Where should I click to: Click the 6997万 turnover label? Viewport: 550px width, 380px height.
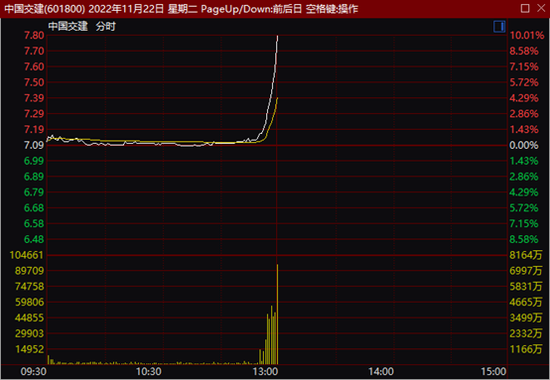tap(526, 271)
